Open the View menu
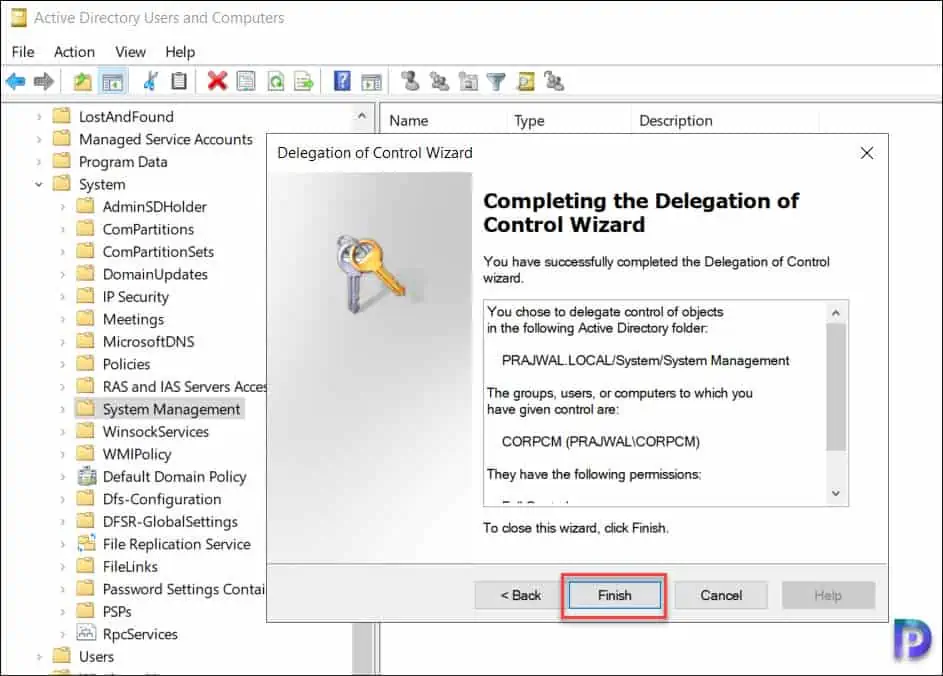The width and height of the screenshot is (943, 676). 131,52
